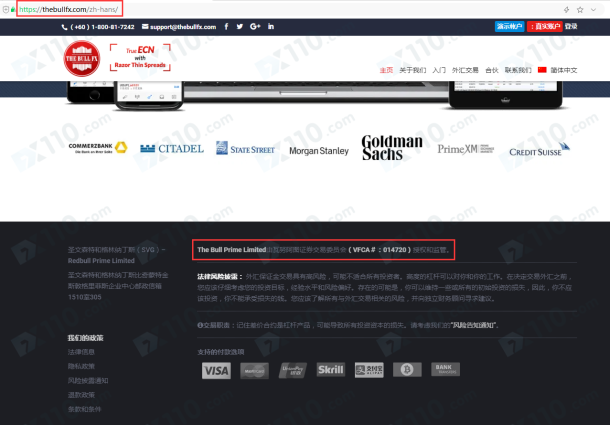Click the bookmark star icon in browser
610x425 pixels.
coord(580,10)
